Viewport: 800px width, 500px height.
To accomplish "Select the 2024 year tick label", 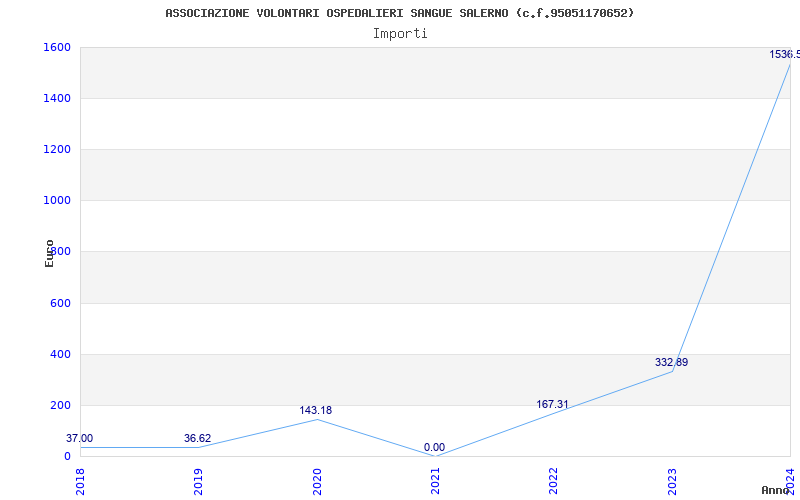I will pos(790,480).
